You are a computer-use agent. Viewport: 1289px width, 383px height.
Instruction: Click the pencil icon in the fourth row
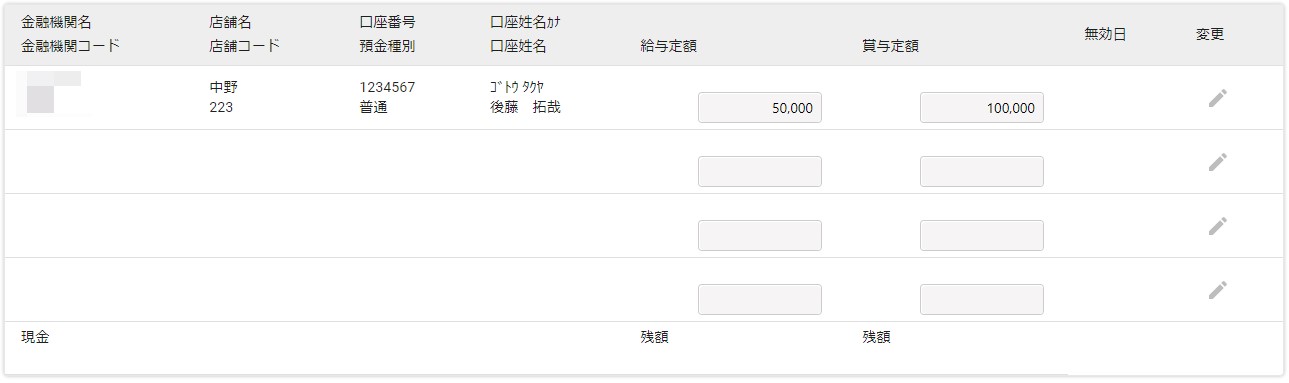[x=1217, y=290]
